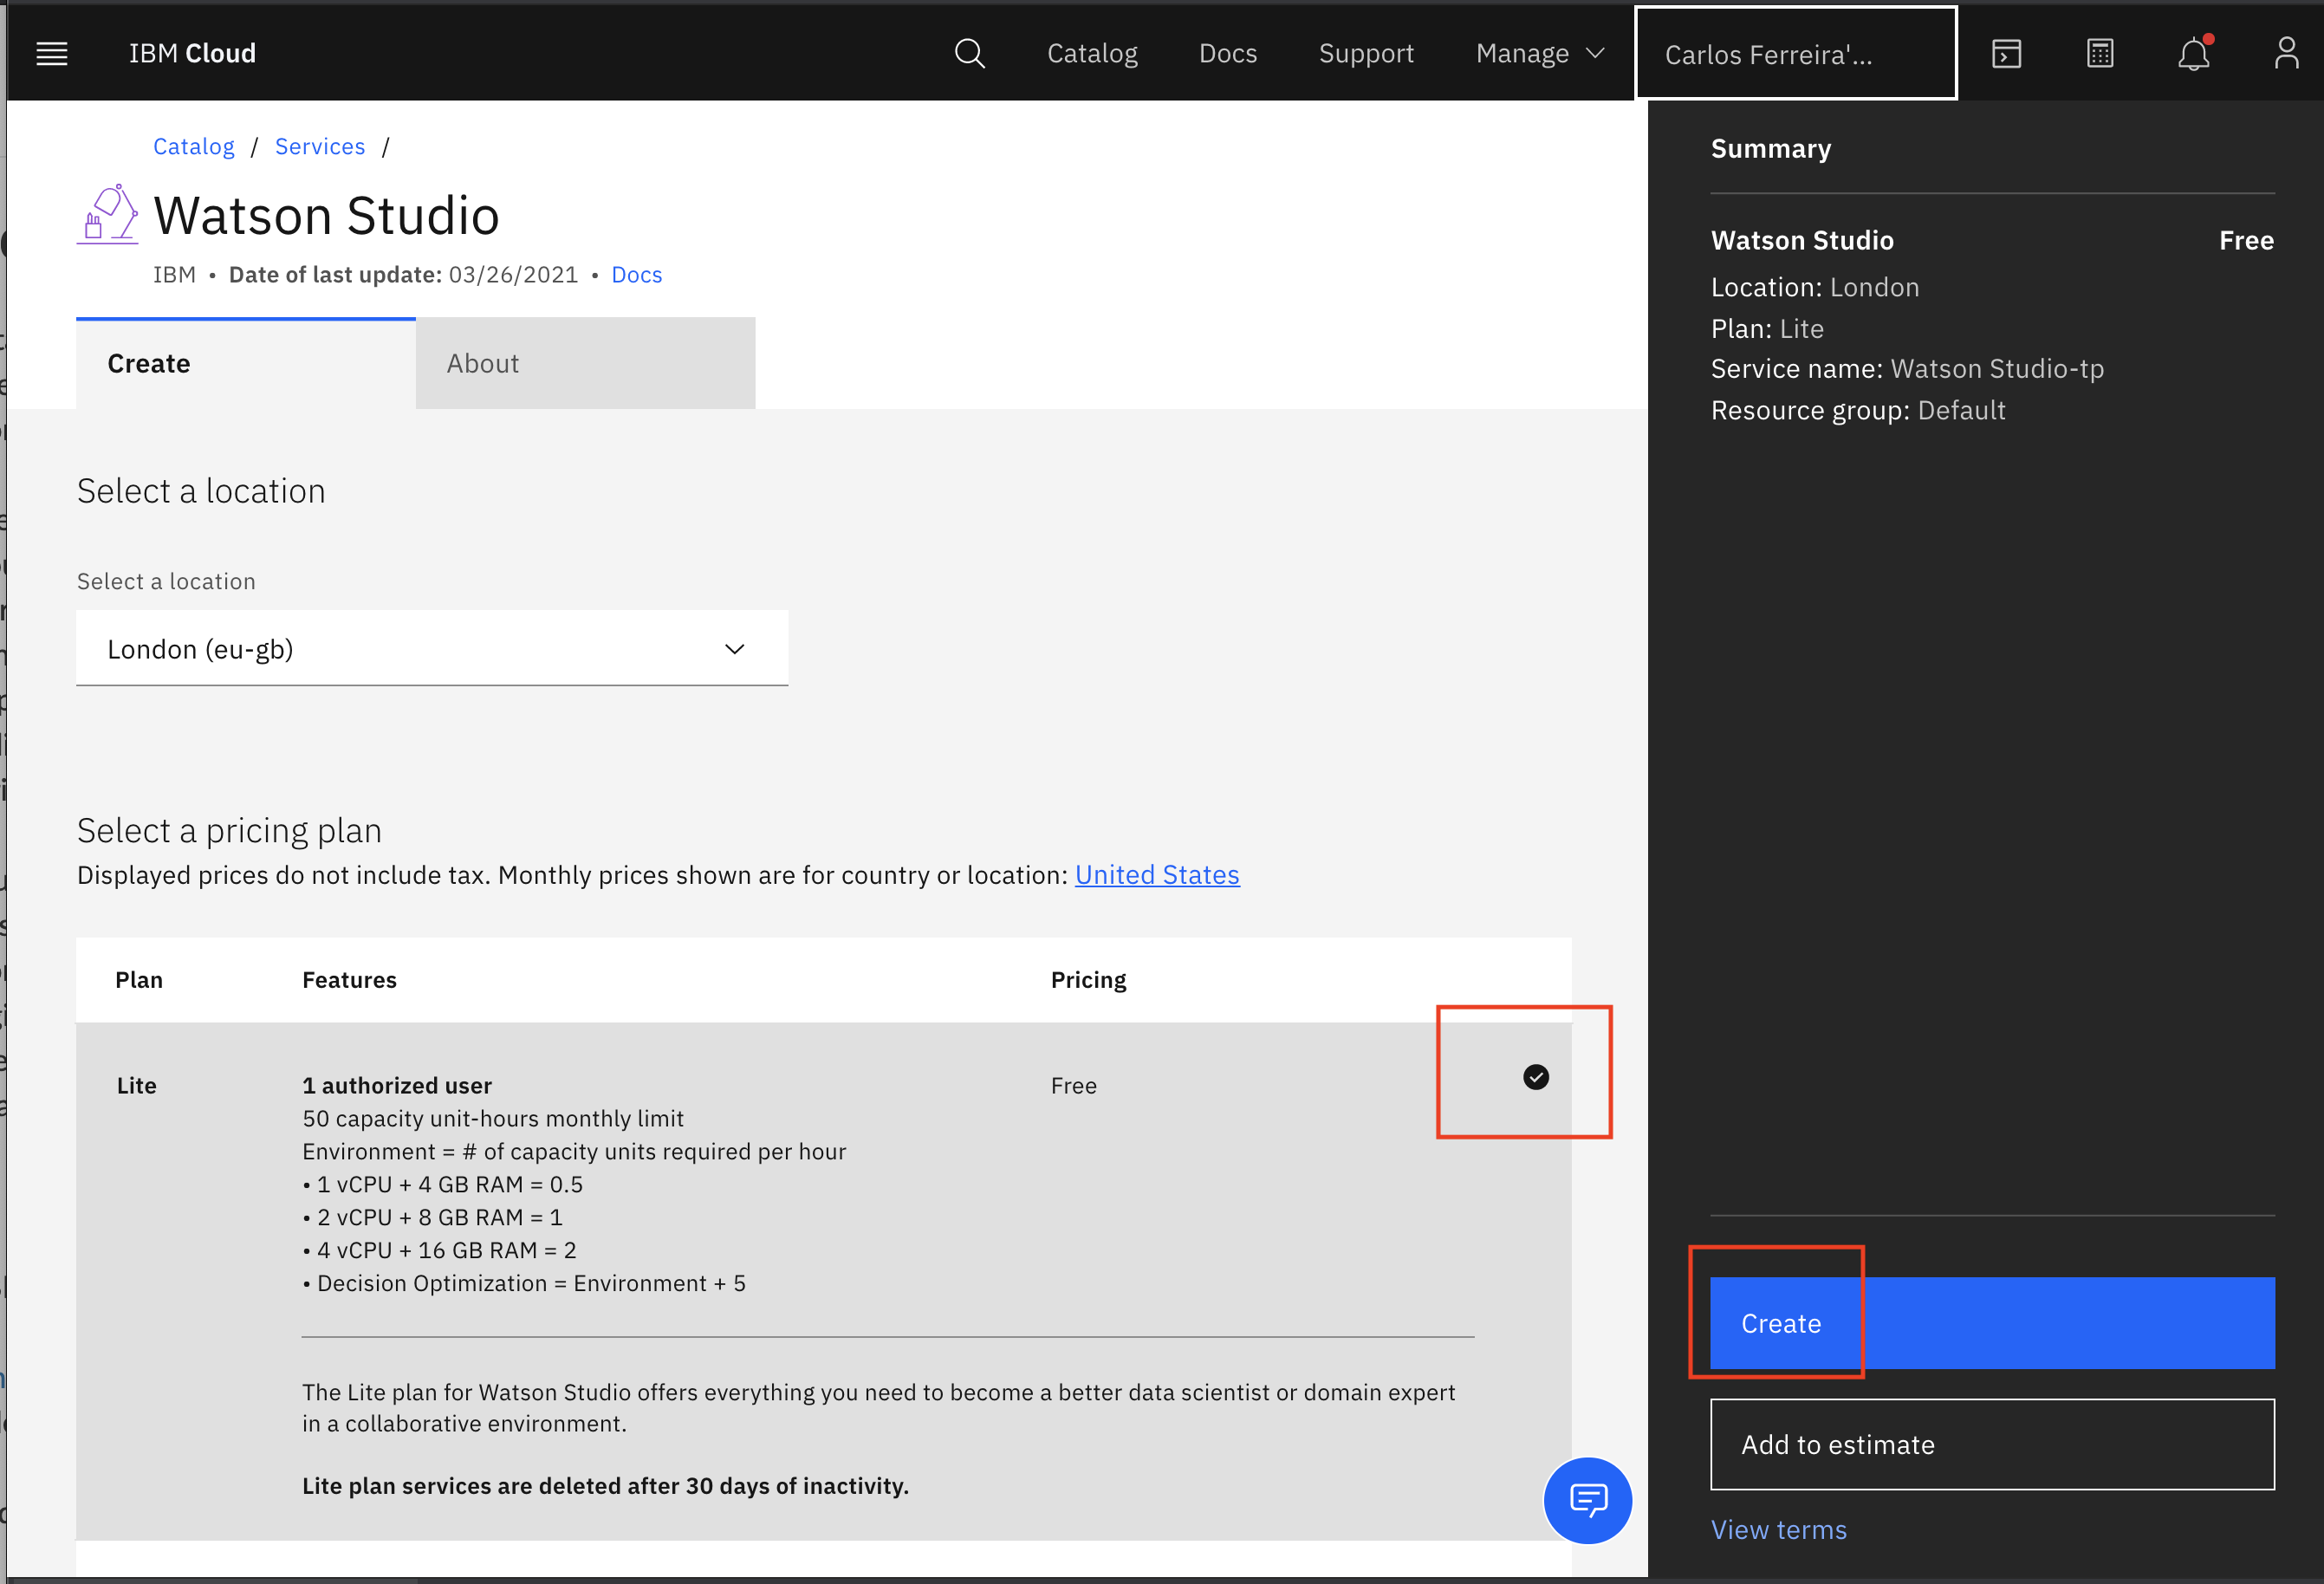This screenshot has height=1584, width=2324.
Task: Click the search magnifier icon in navbar
Action: pos(970,51)
